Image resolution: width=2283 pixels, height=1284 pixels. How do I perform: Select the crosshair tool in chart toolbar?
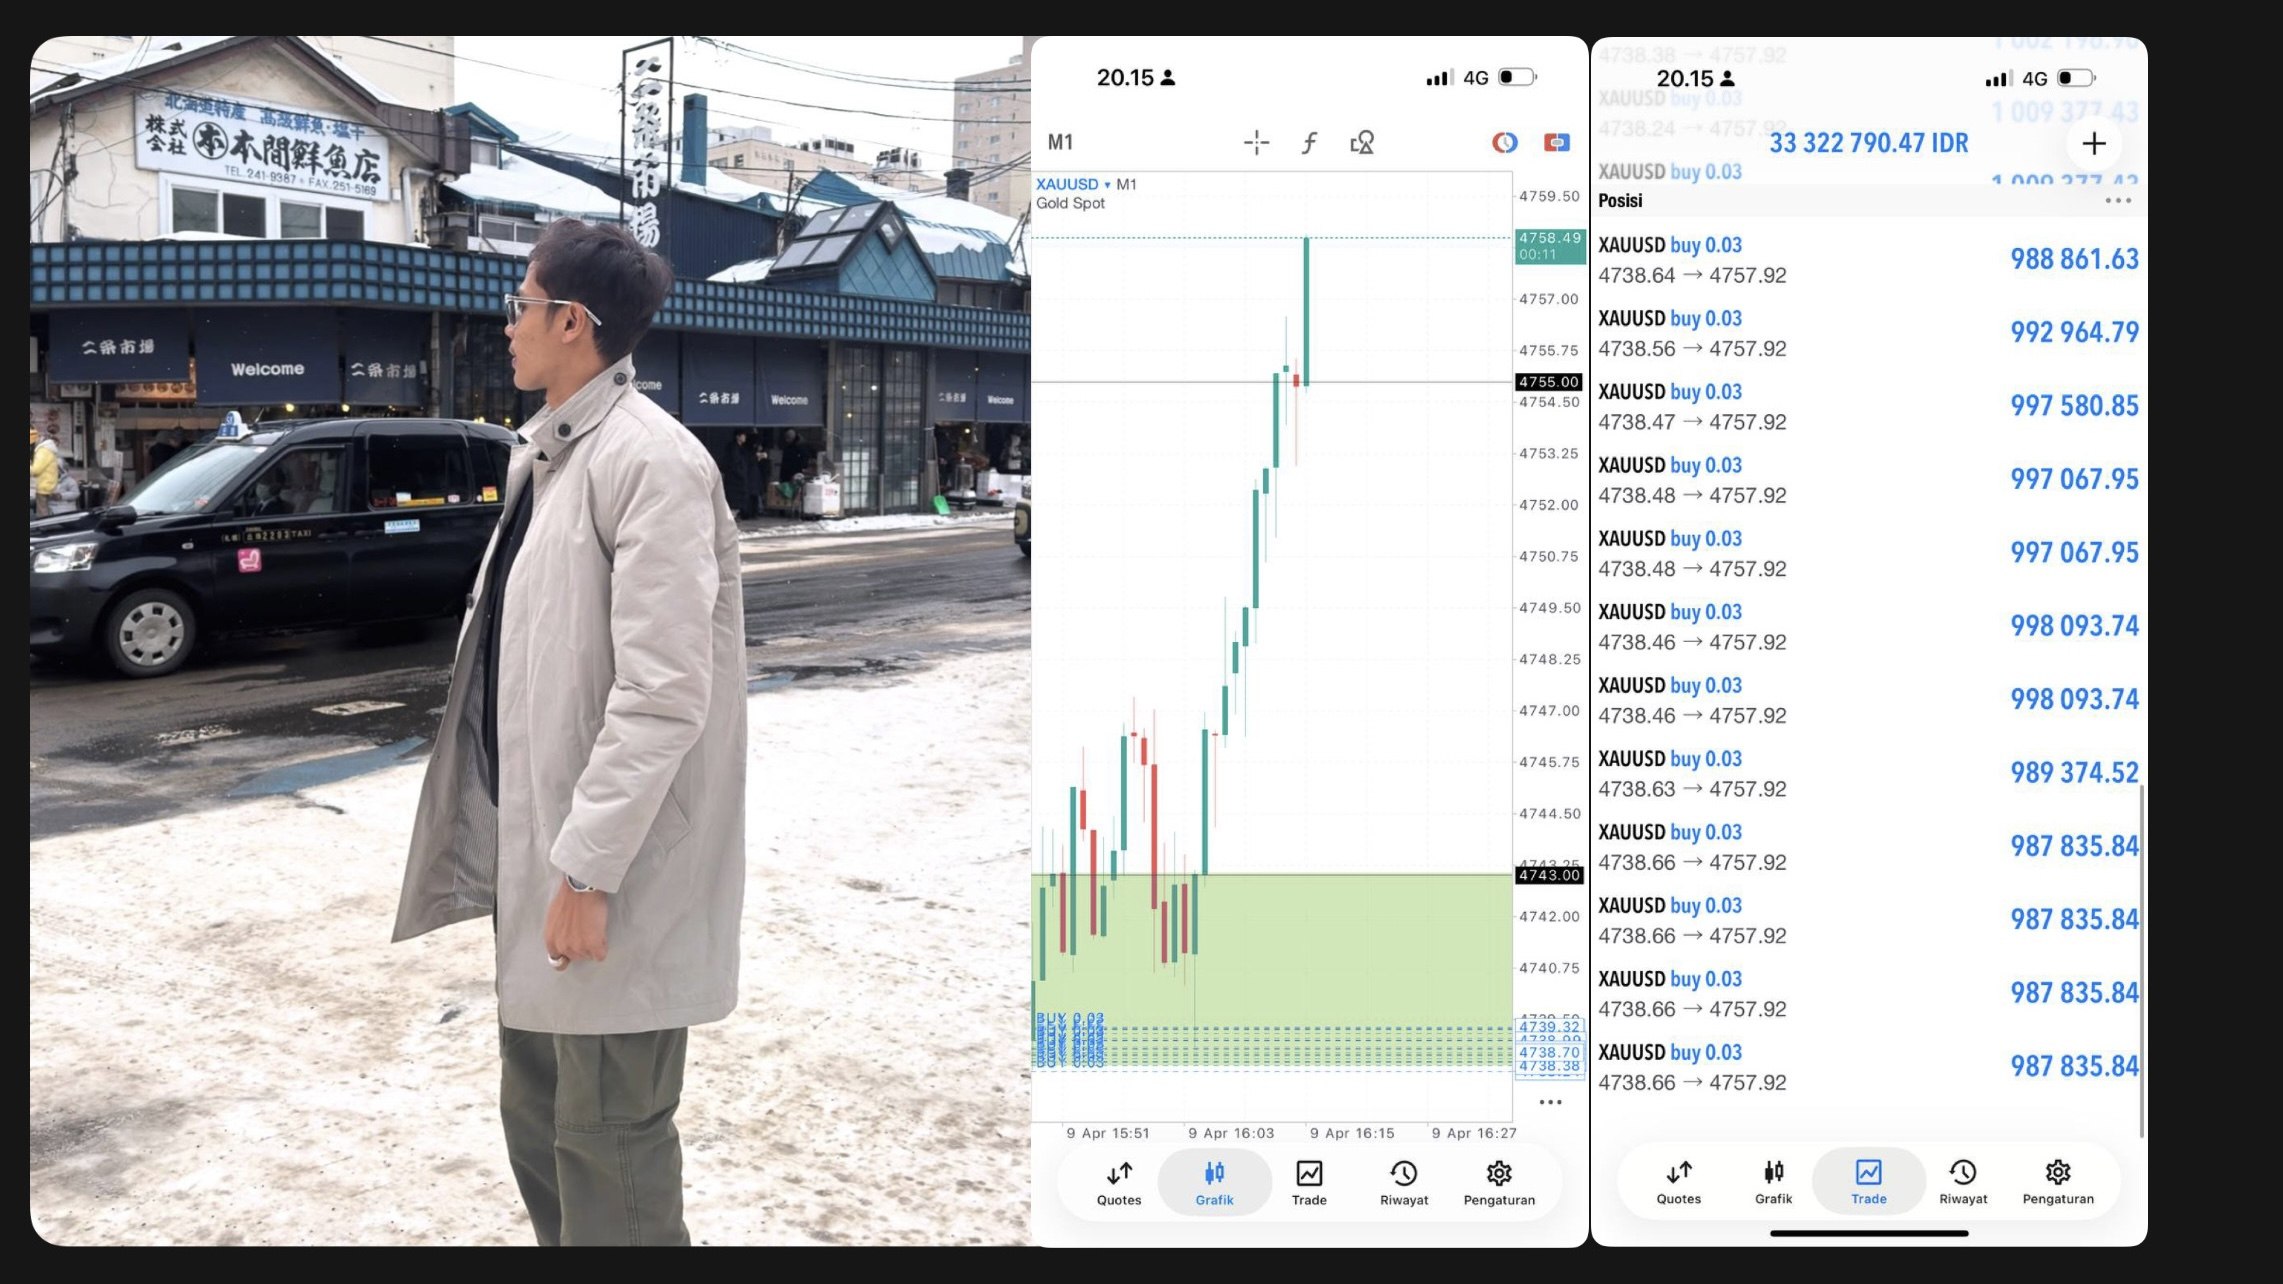pos(1256,143)
